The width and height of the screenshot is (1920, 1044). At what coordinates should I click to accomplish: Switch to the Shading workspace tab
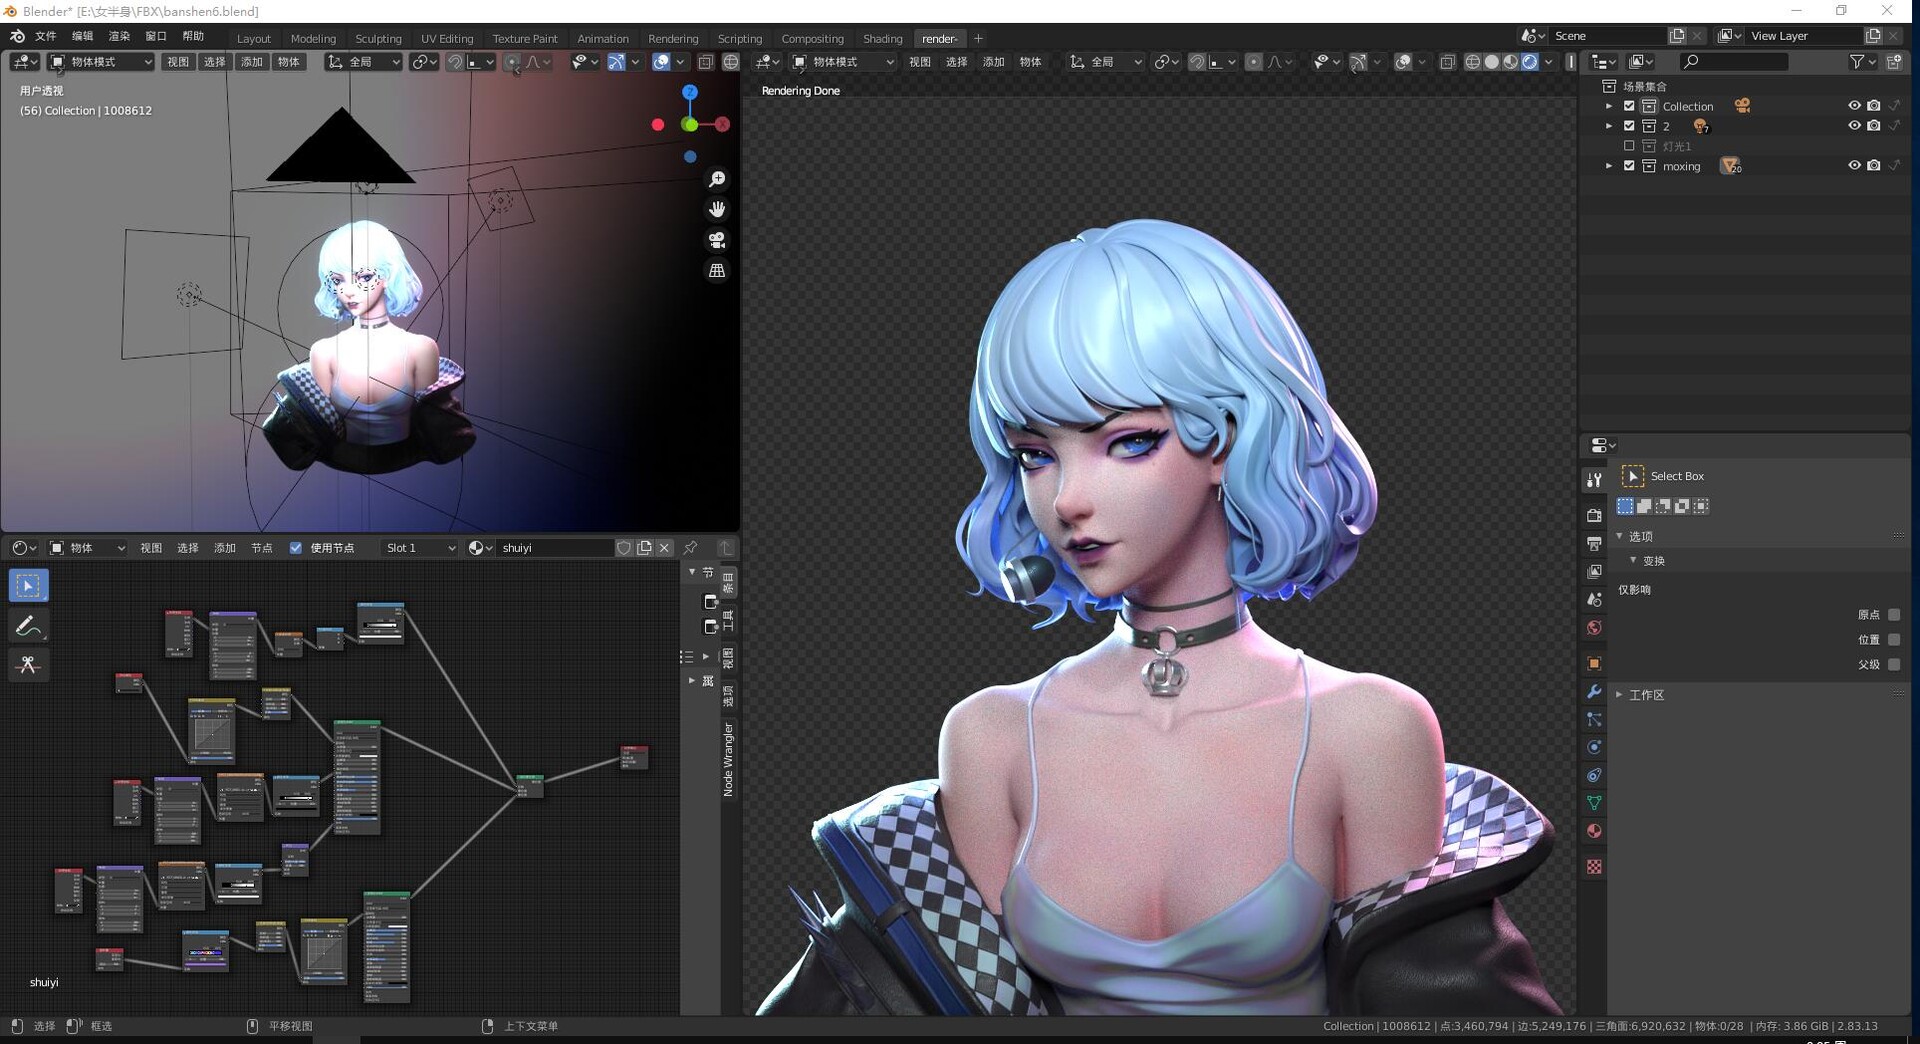(x=882, y=39)
